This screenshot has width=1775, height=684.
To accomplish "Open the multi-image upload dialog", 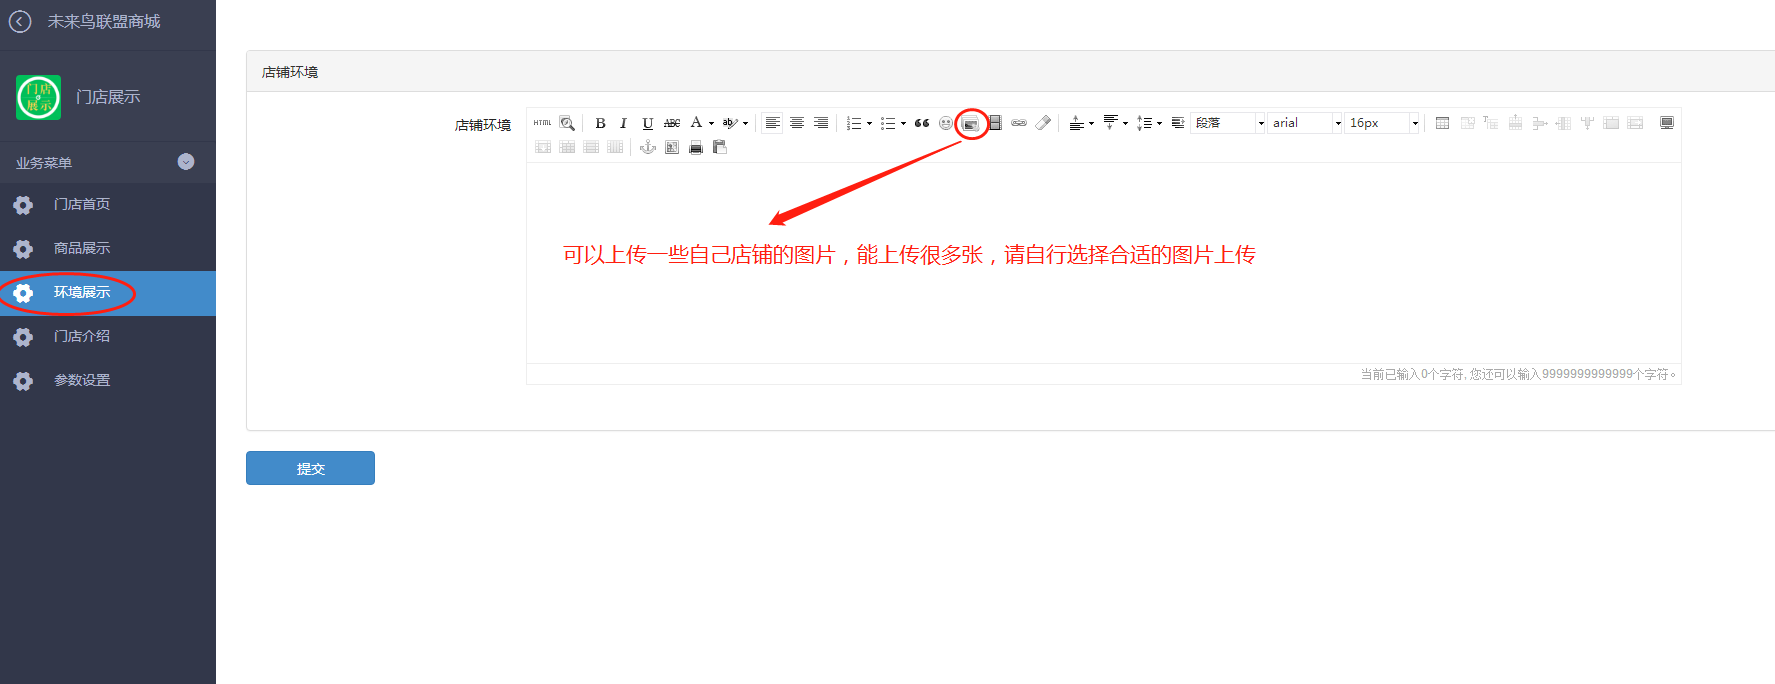I will (x=970, y=123).
